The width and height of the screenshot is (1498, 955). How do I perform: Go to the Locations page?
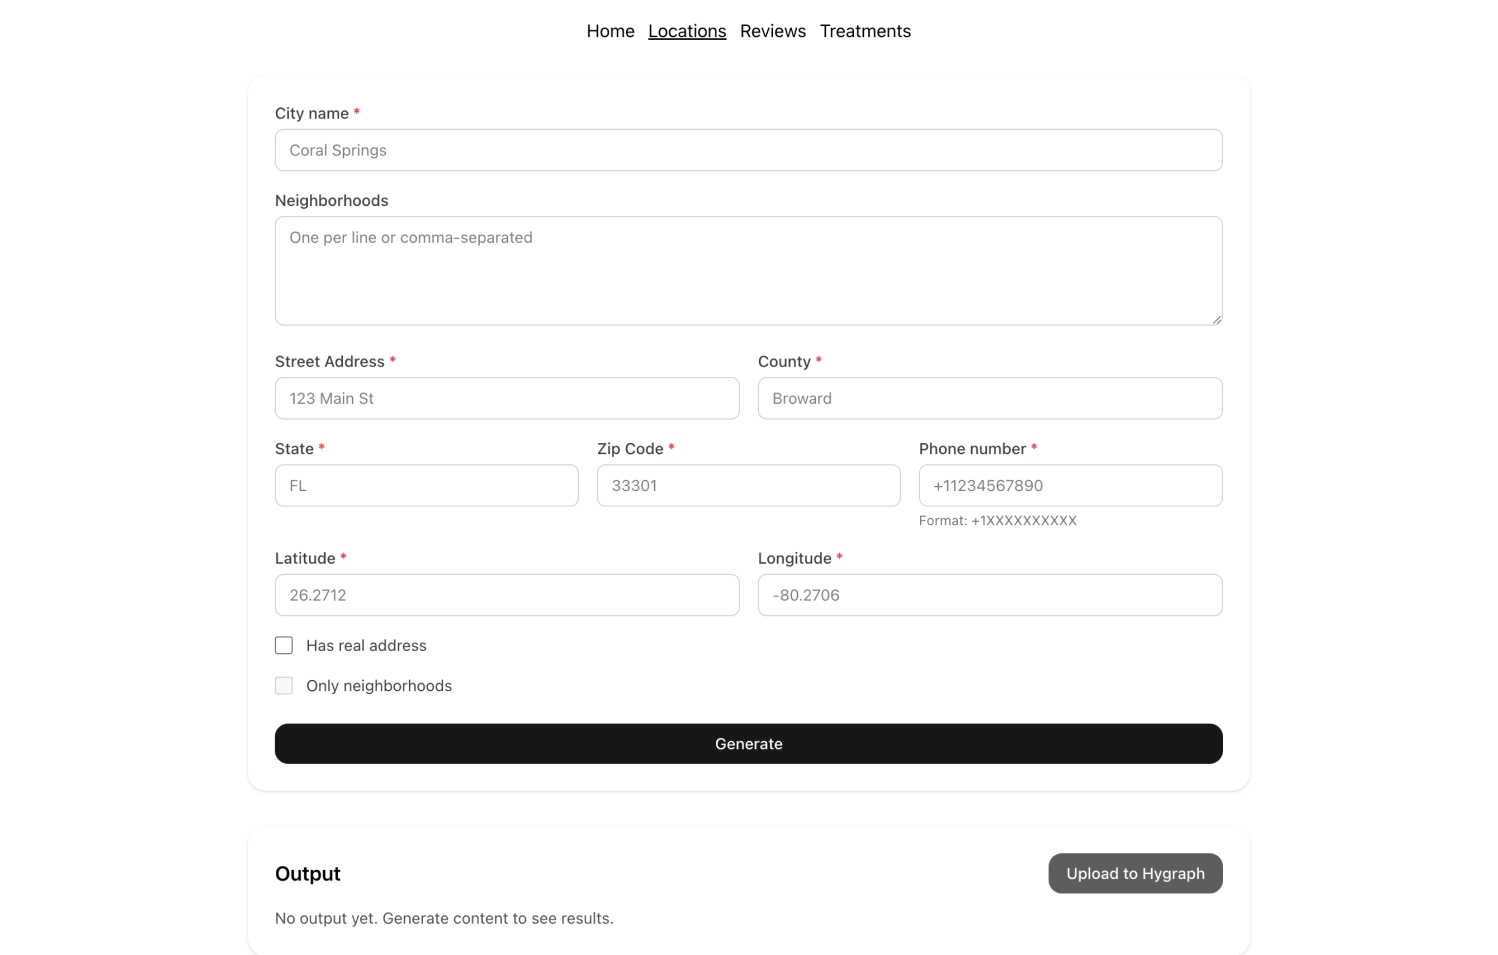(x=687, y=31)
